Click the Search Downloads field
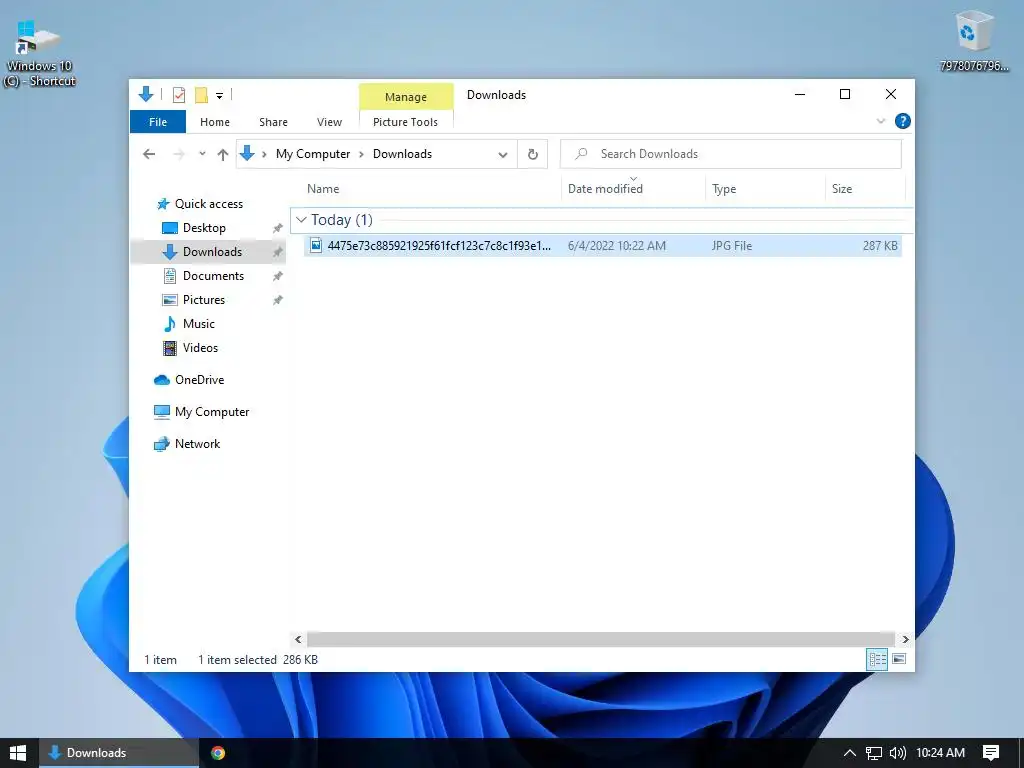The width and height of the screenshot is (1024, 768). pos(731,154)
